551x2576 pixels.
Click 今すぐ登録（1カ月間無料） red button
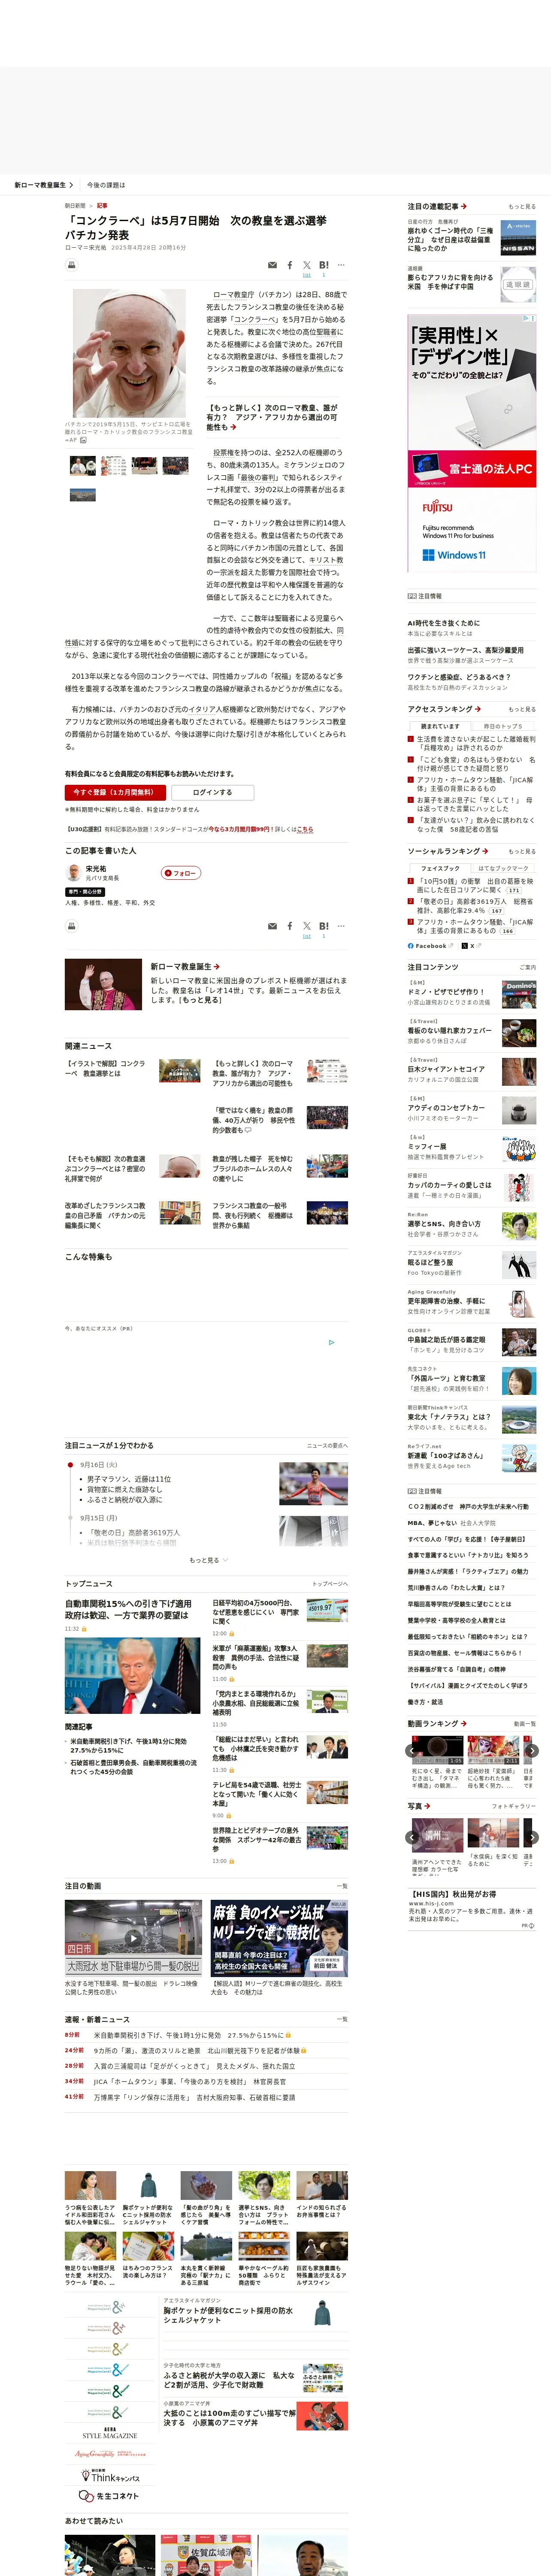(x=114, y=792)
